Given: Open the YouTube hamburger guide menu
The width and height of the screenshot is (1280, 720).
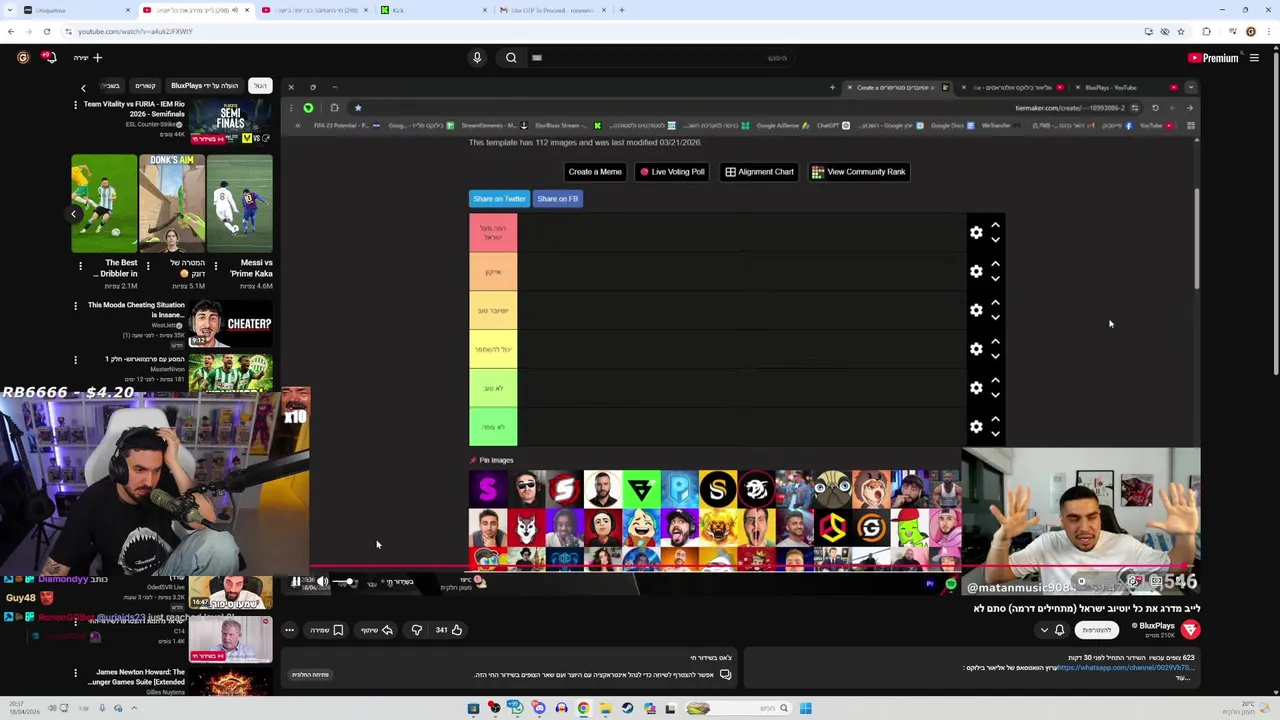Looking at the screenshot, I should point(1254,58).
